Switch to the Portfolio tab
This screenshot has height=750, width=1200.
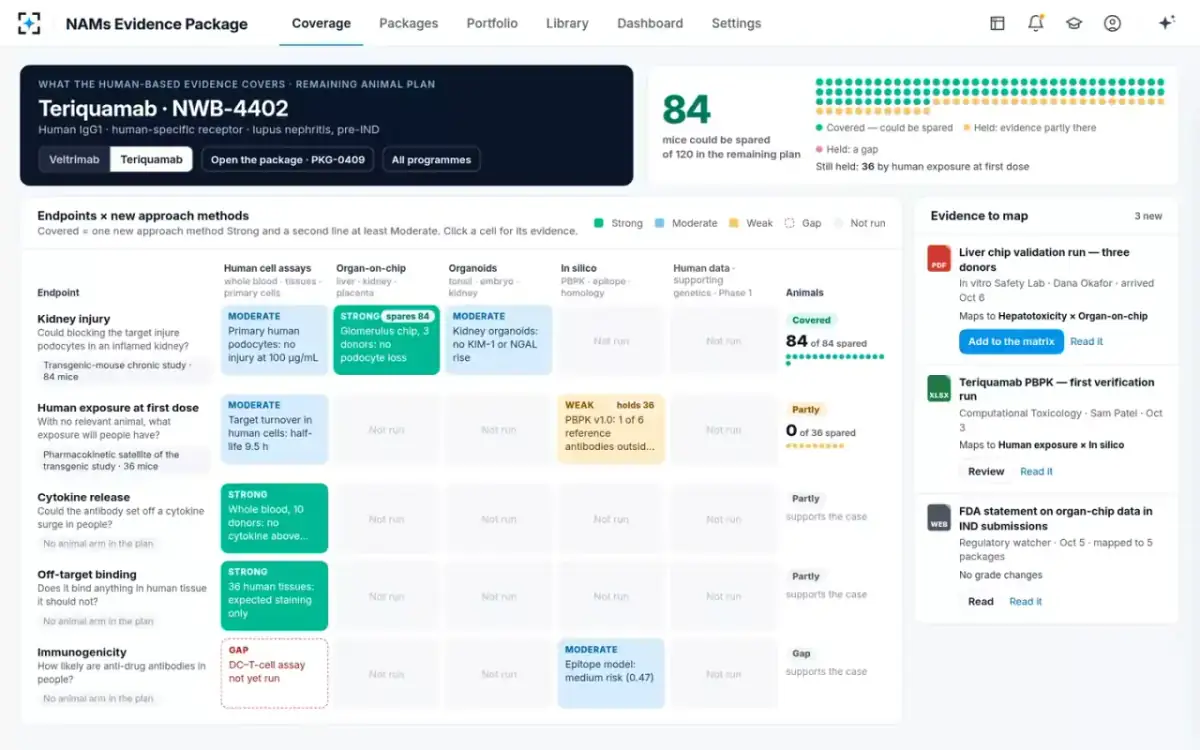(492, 23)
